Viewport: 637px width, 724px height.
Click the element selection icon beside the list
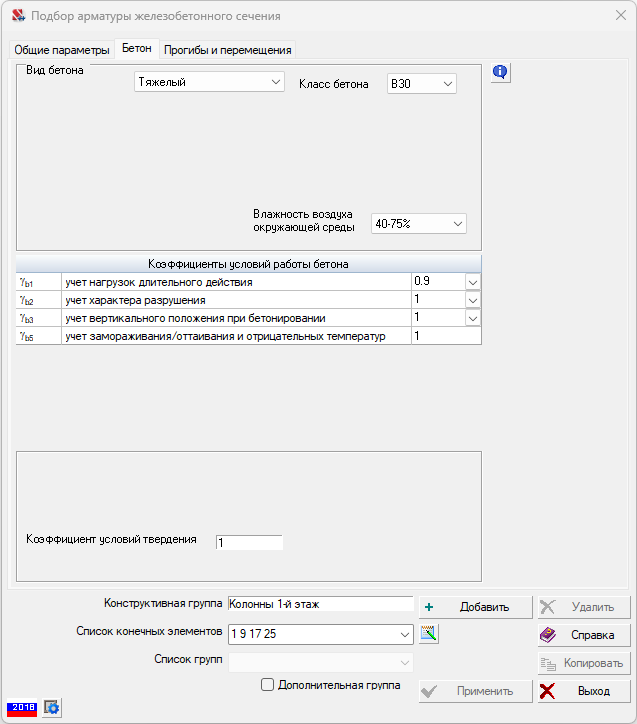coord(429,634)
